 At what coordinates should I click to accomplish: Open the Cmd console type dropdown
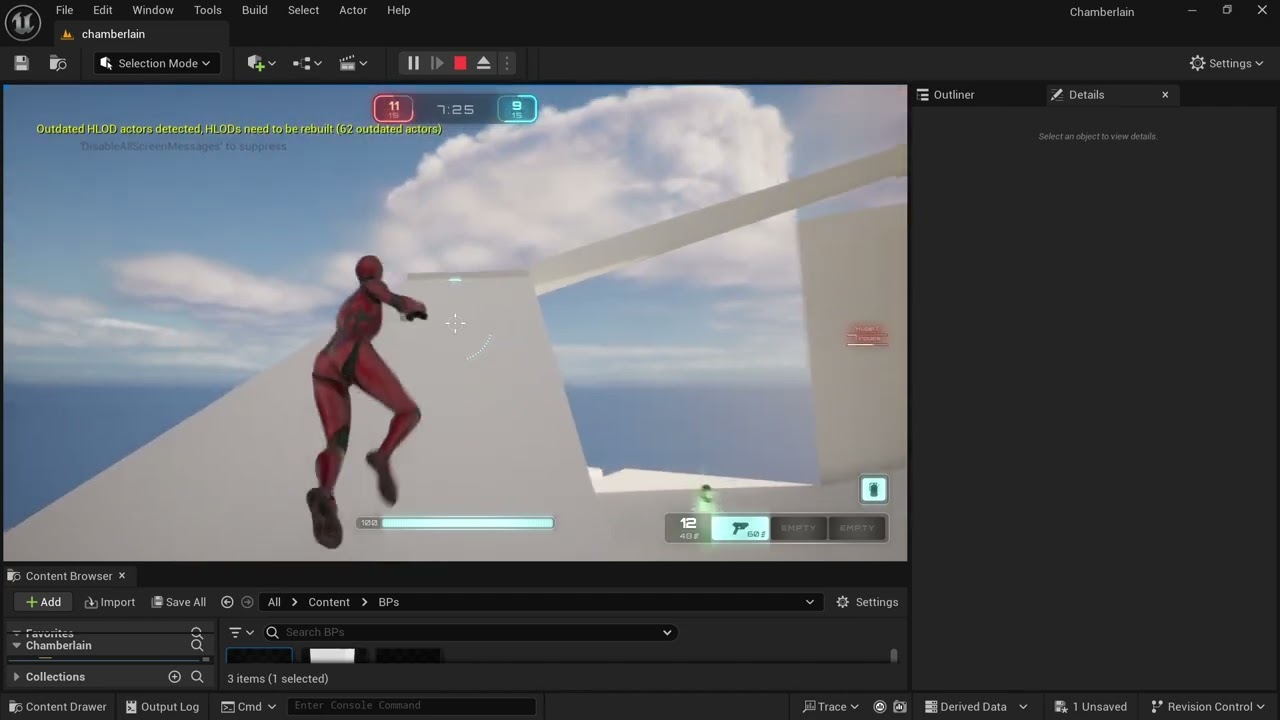pyautogui.click(x=249, y=706)
